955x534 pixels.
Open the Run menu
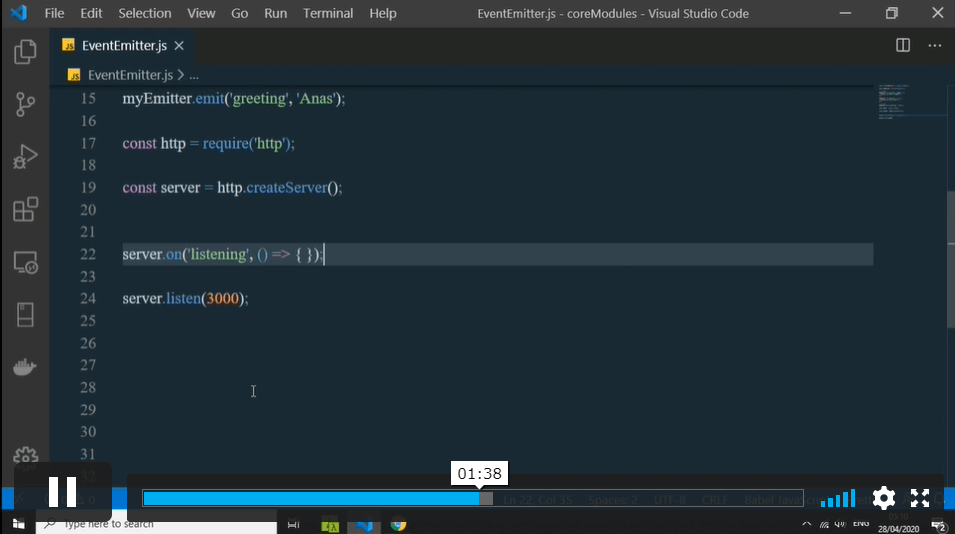pyautogui.click(x=275, y=13)
